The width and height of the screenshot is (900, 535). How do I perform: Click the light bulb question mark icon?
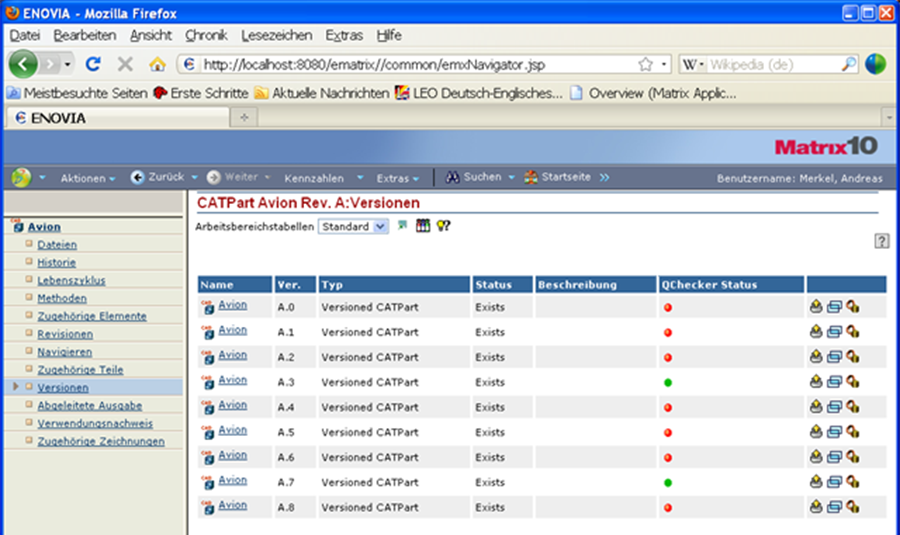[x=443, y=226]
